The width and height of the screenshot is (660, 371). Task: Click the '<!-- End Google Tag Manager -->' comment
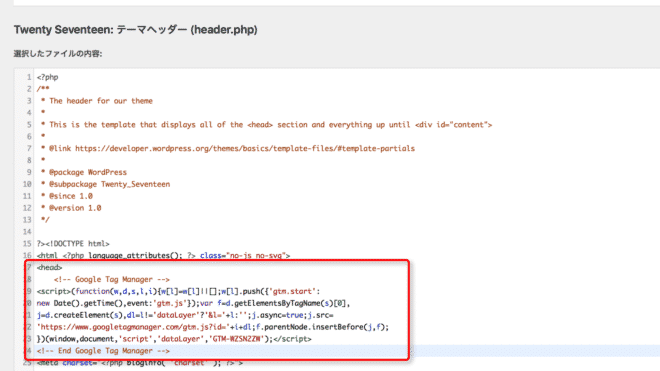click(x=103, y=350)
